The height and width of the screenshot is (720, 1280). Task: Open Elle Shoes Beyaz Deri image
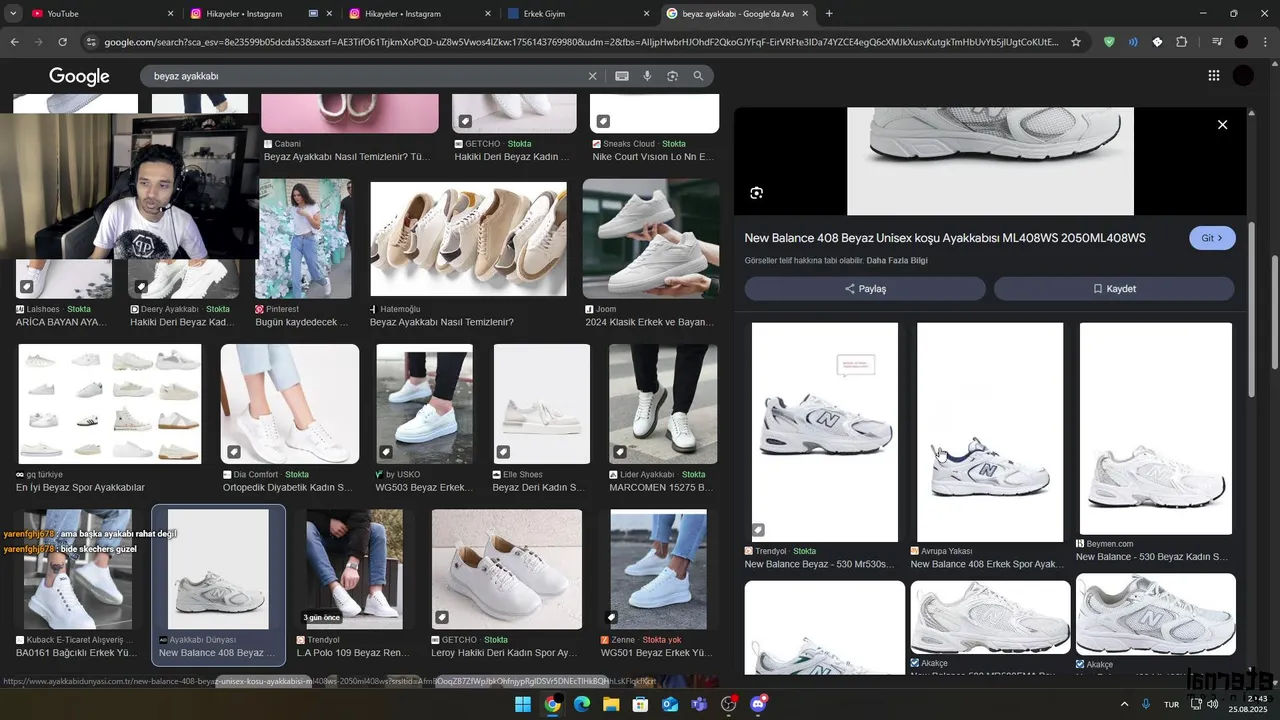[x=541, y=404]
